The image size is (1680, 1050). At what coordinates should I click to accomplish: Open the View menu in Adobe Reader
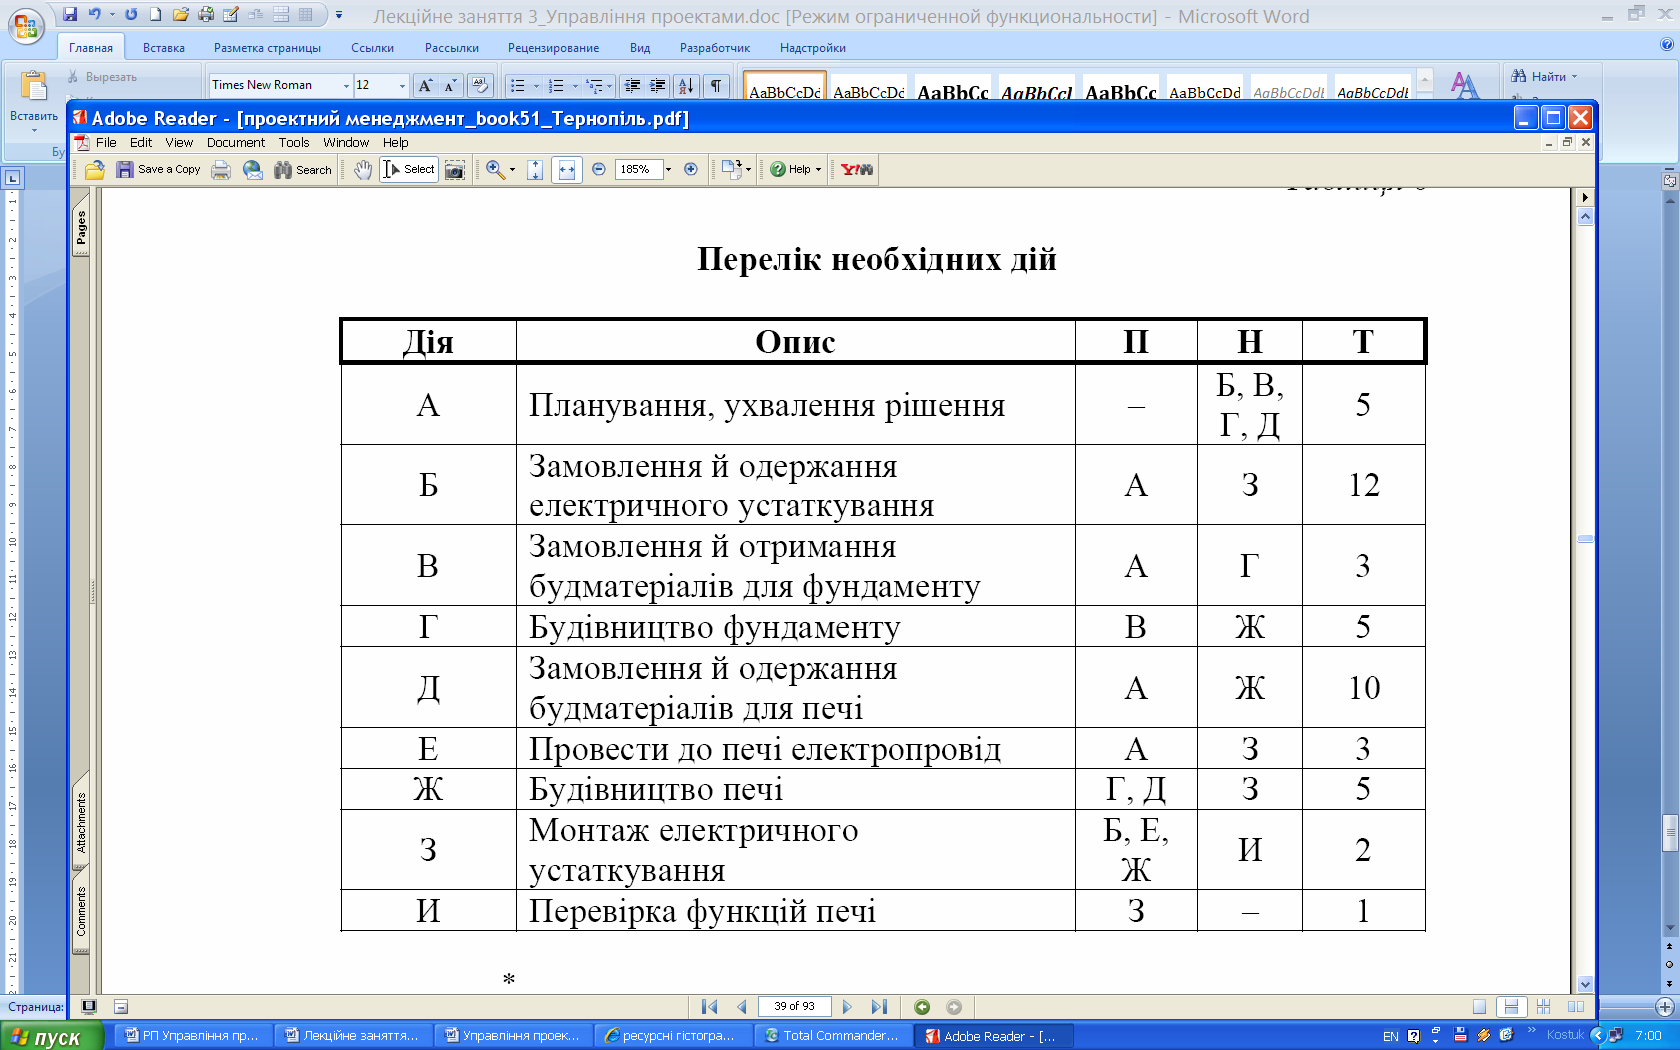pyautogui.click(x=179, y=143)
